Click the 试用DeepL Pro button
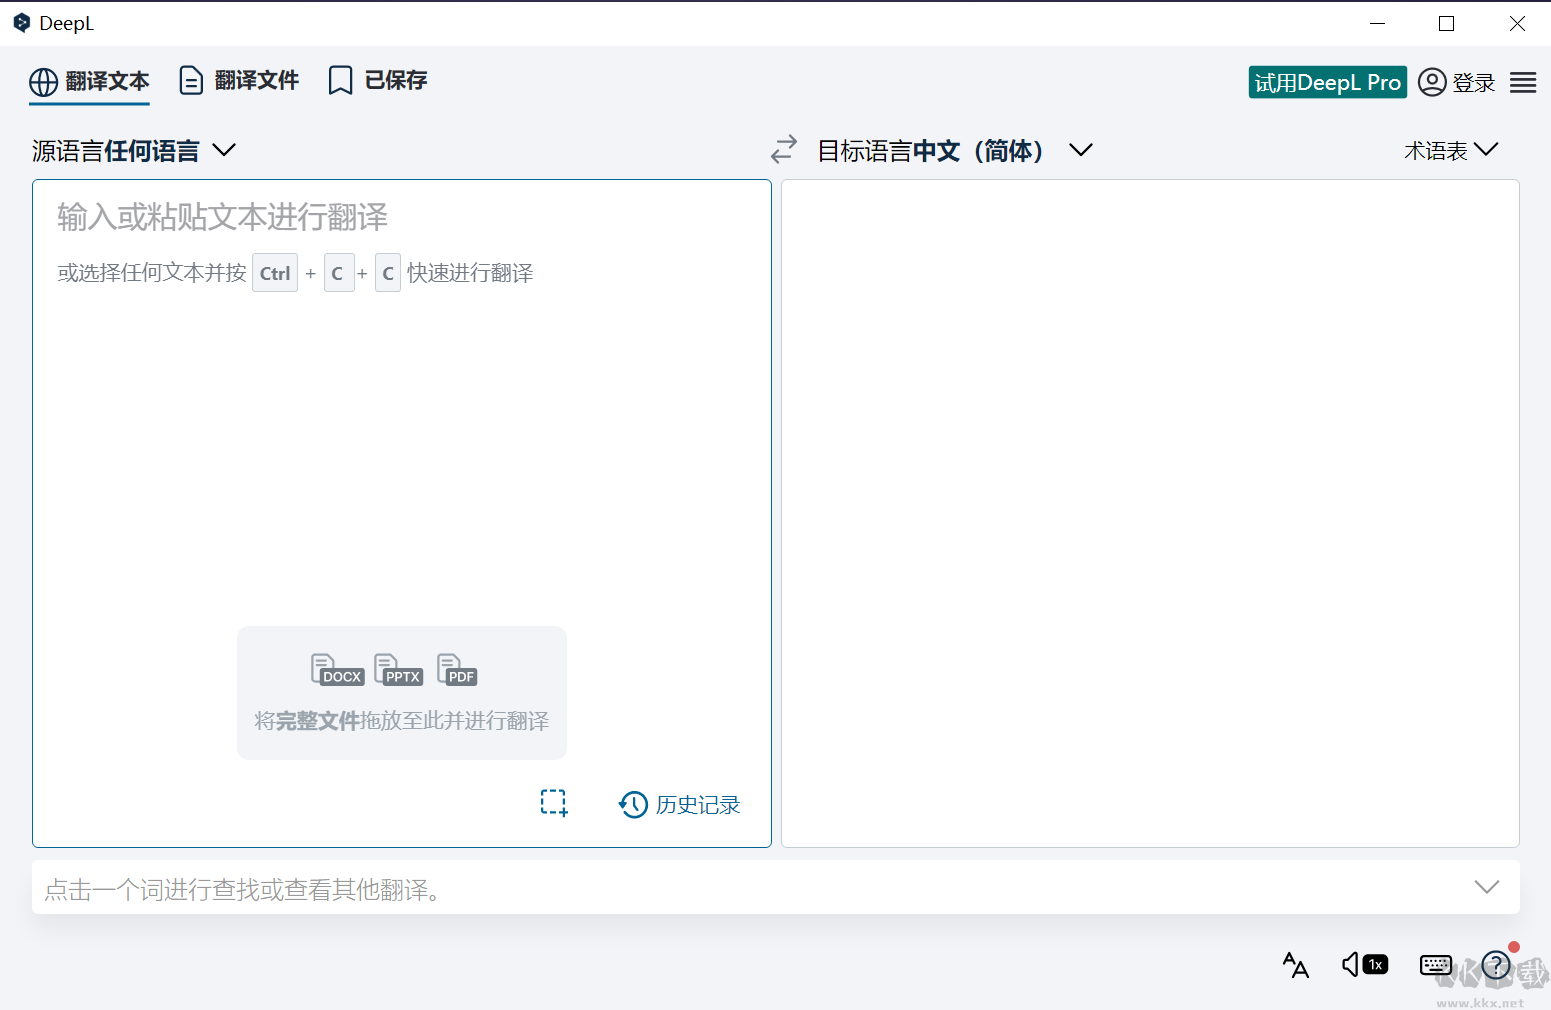This screenshot has height=1010, width=1551. (1327, 82)
